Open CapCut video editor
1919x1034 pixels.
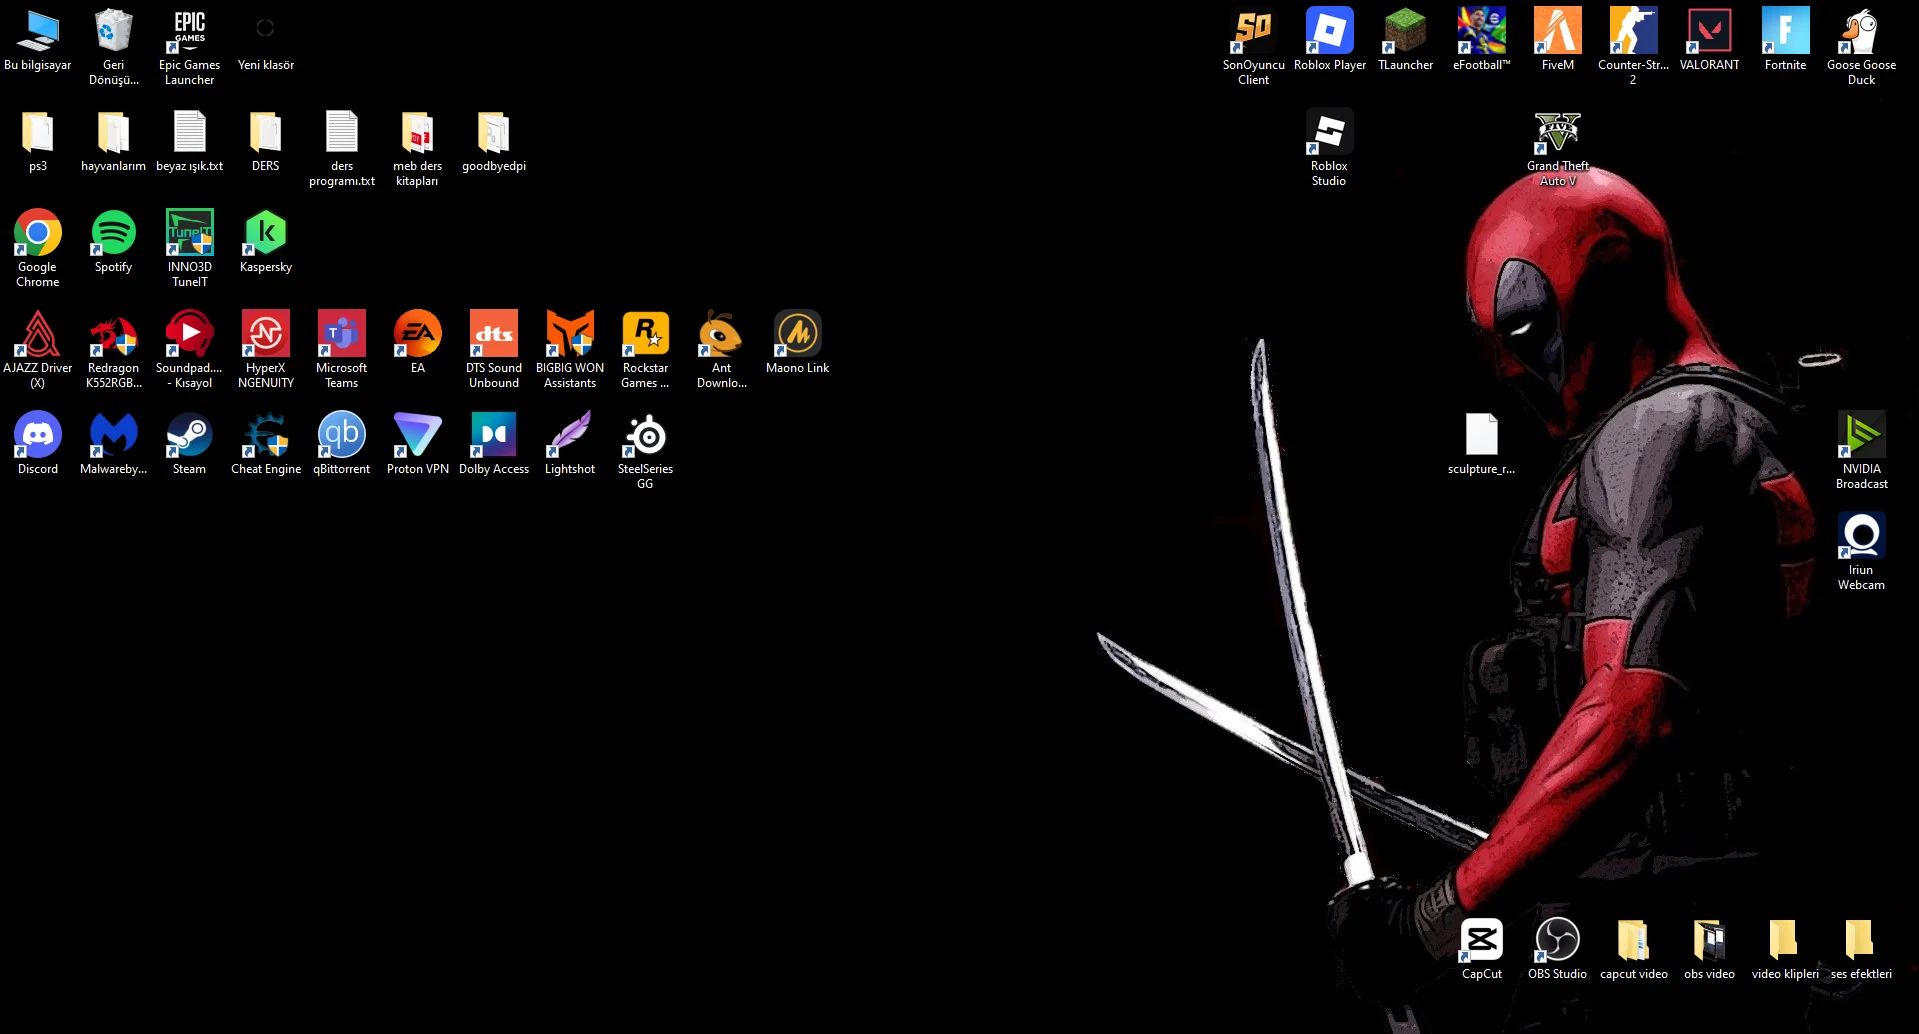coord(1481,937)
